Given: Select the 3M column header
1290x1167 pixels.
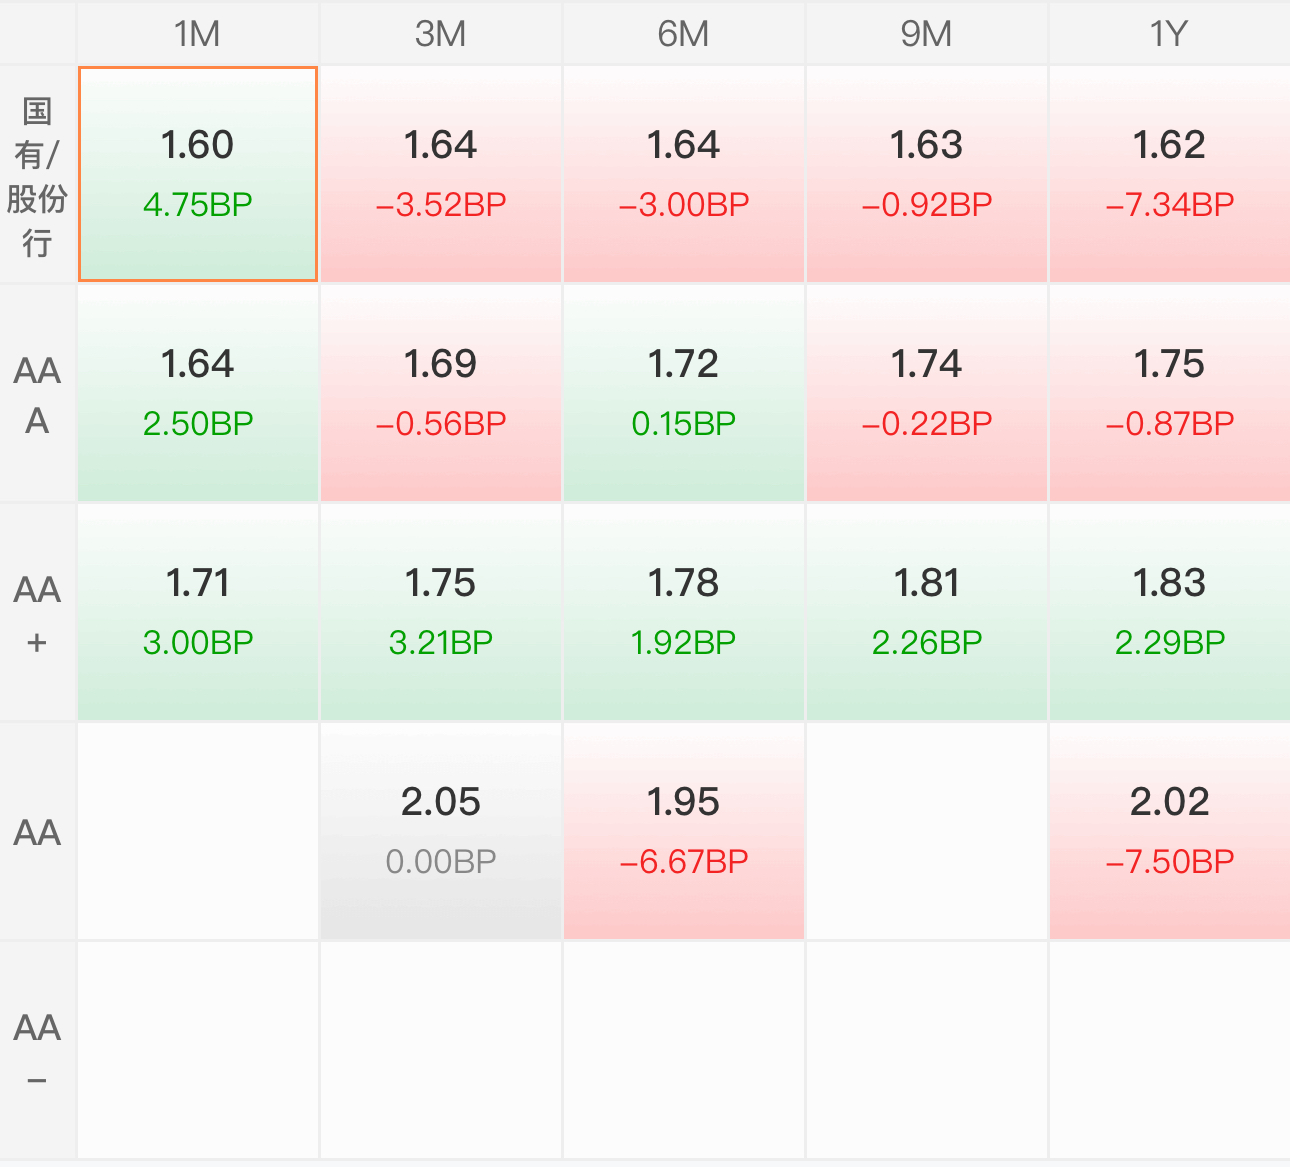Looking at the screenshot, I should [x=441, y=33].
